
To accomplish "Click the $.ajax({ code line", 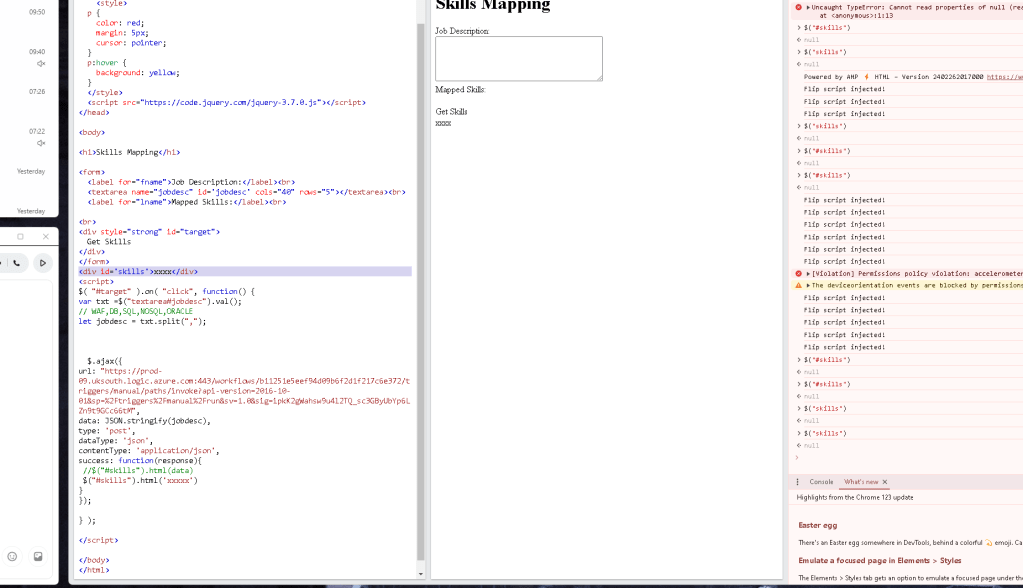I will [x=104, y=361].
